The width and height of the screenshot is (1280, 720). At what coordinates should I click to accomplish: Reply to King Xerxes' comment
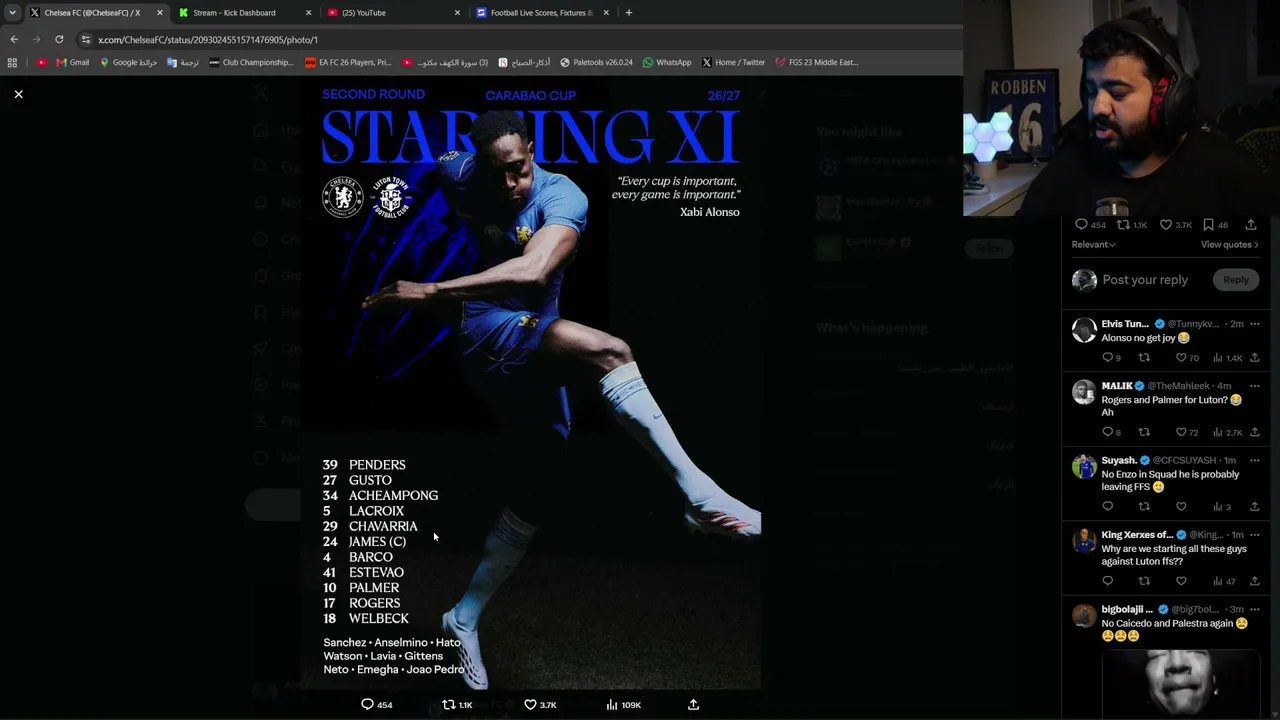1107,581
